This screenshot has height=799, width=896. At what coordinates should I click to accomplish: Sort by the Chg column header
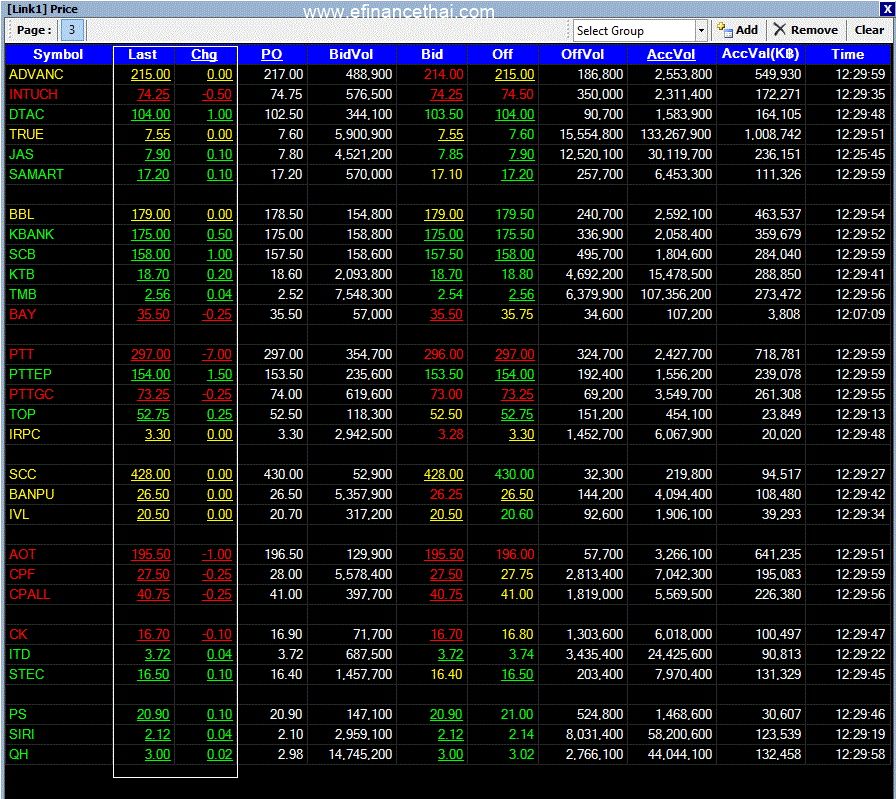pos(205,54)
